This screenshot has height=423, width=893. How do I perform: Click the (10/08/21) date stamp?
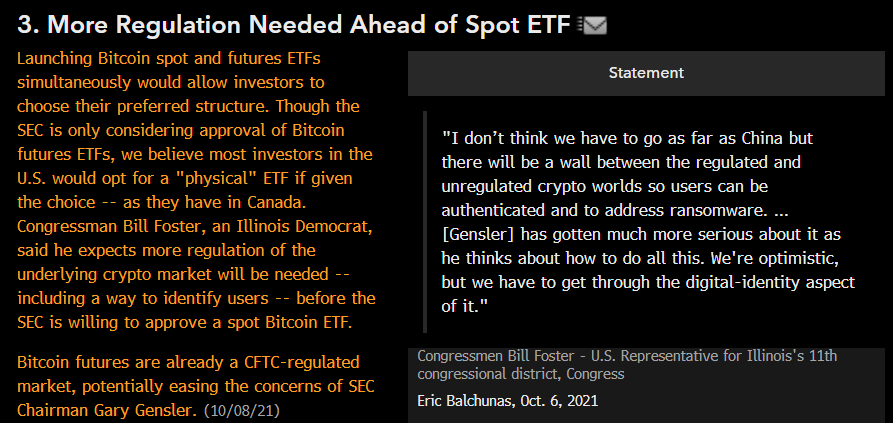click(x=243, y=411)
